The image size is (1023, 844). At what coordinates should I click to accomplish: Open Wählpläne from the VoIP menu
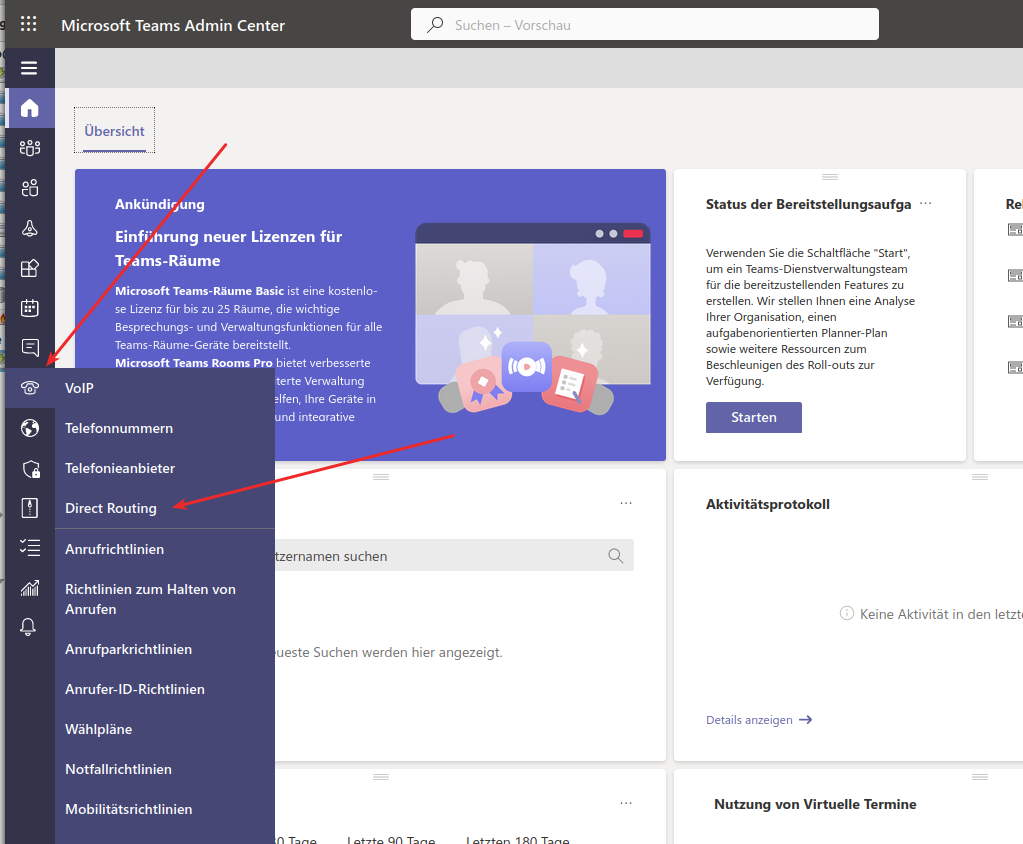[99, 729]
